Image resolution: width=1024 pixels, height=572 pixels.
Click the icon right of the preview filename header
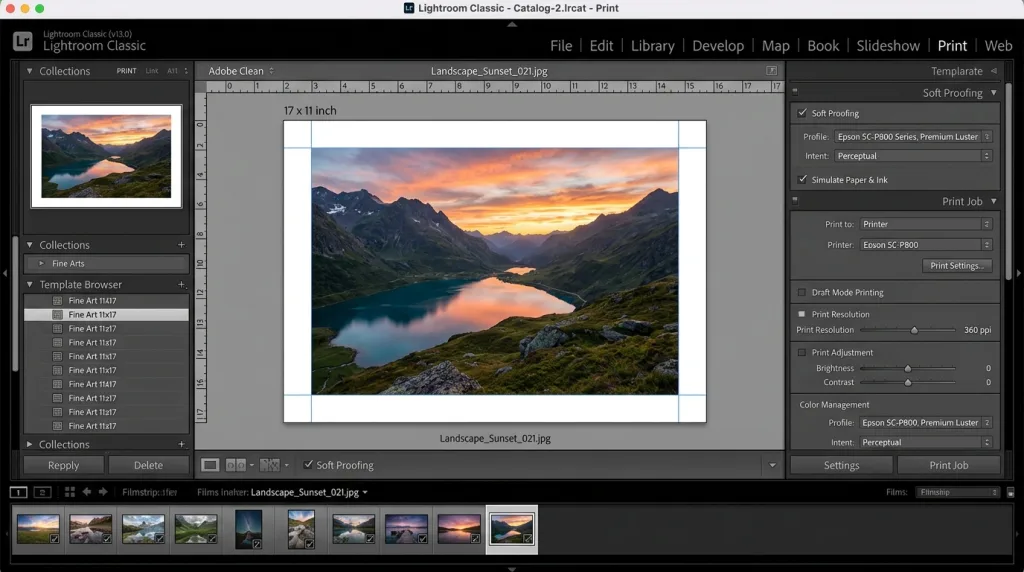click(x=771, y=71)
